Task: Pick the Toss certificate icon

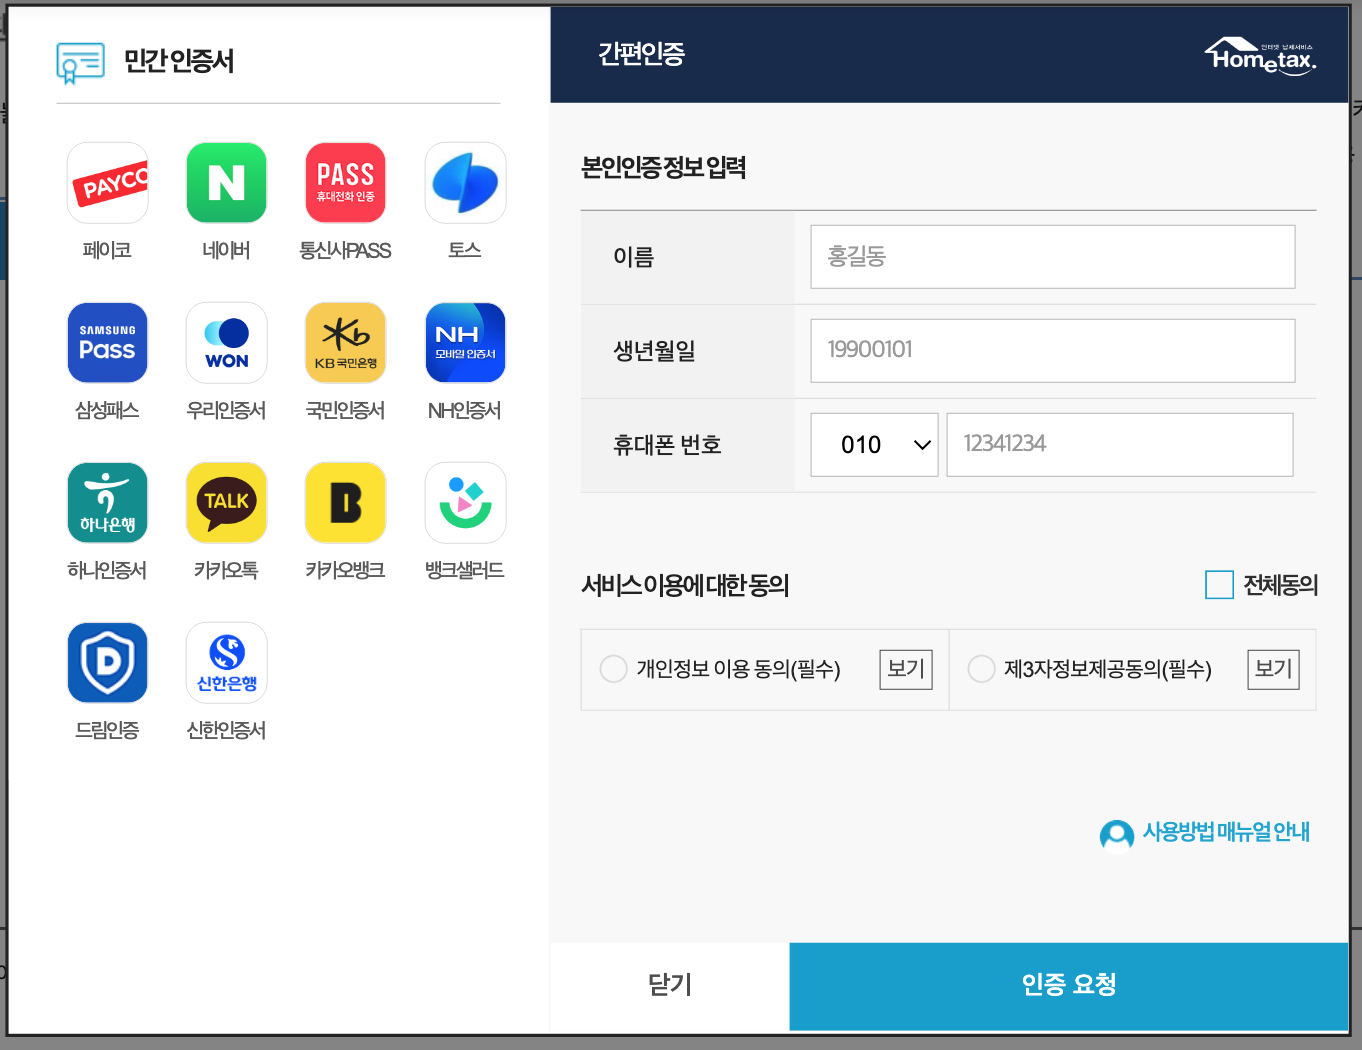Action: [465, 183]
